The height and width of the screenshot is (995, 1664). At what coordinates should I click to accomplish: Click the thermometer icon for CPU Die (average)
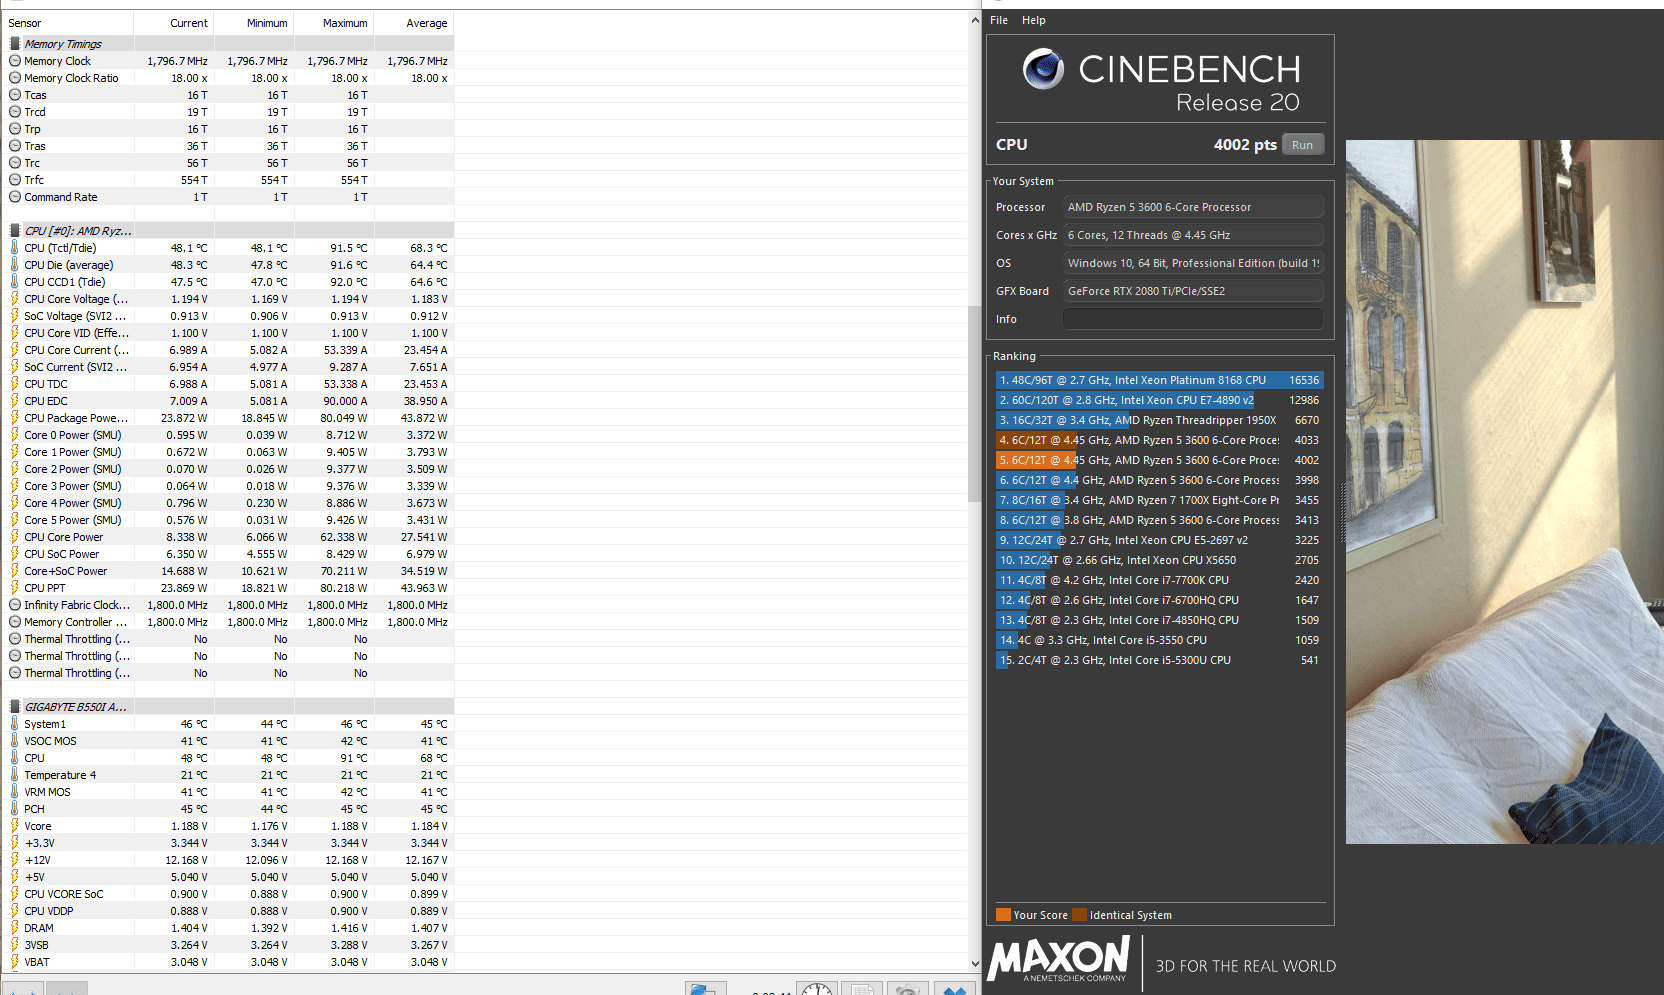15,265
